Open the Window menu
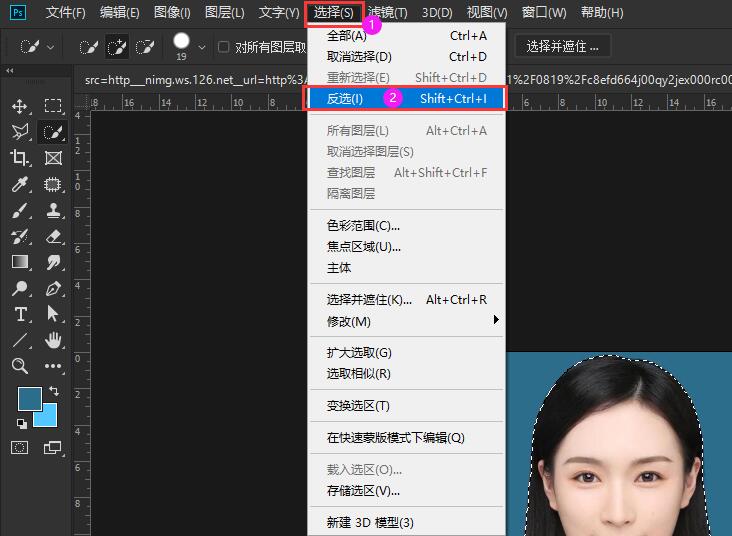 point(544,12)
